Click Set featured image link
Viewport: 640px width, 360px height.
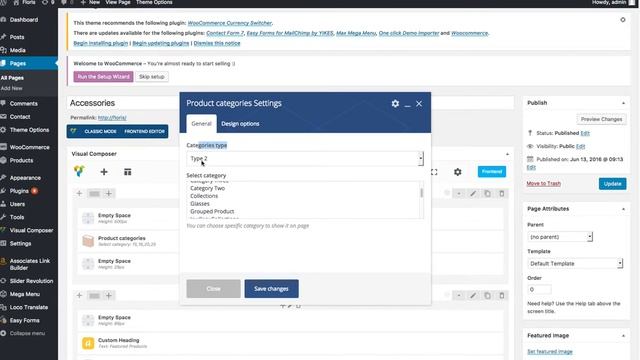[550, 352]
